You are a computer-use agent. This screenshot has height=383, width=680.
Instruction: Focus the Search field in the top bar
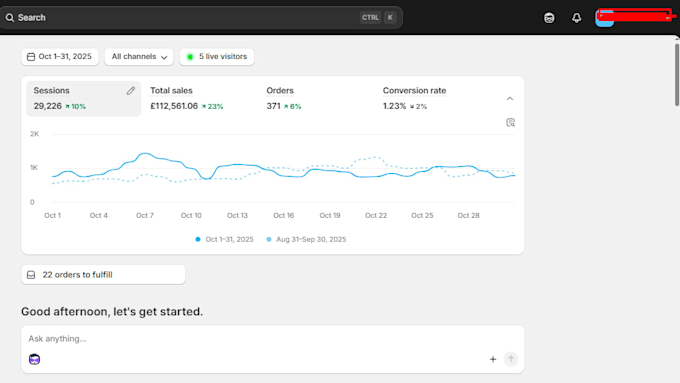pyautogui.click(x=201, y=18)
